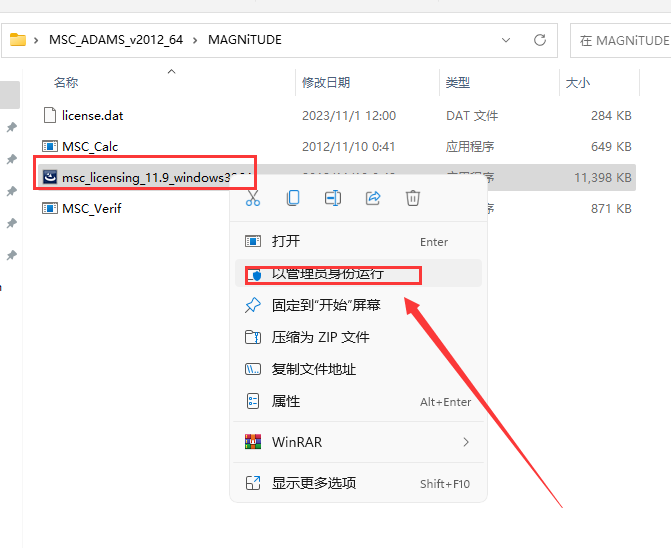Select the msc_licensing_11.9_windows file row
The image size is (671, 548).
[336, 178]
